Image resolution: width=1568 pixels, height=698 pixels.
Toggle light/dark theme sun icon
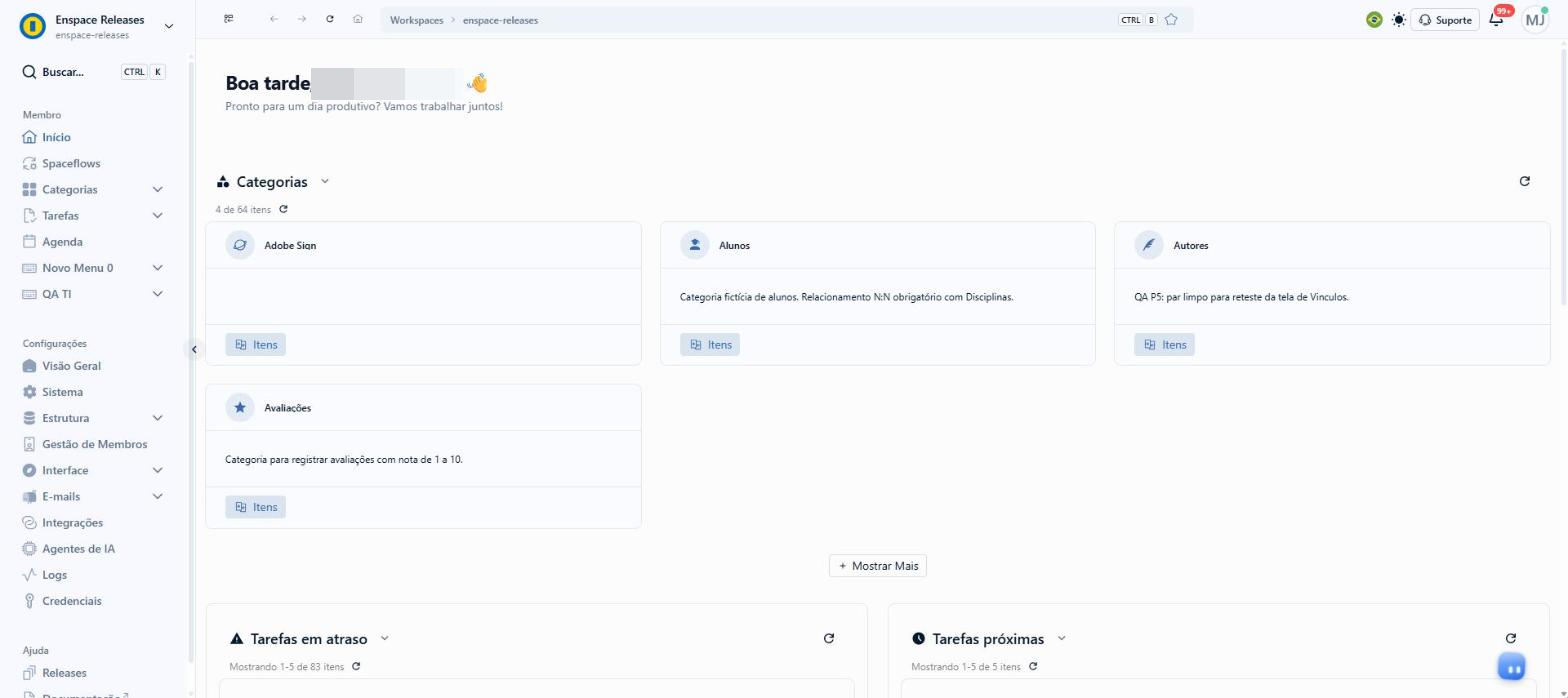pos(1398,19)
